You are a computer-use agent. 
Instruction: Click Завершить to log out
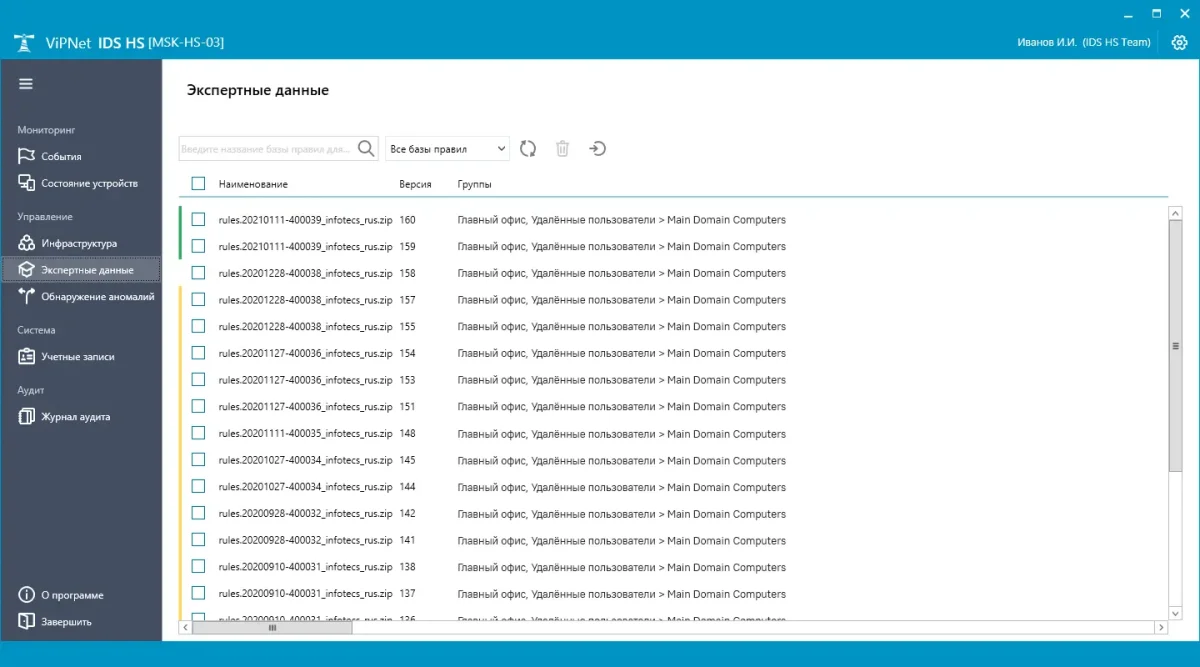click(x=66, y=621)
